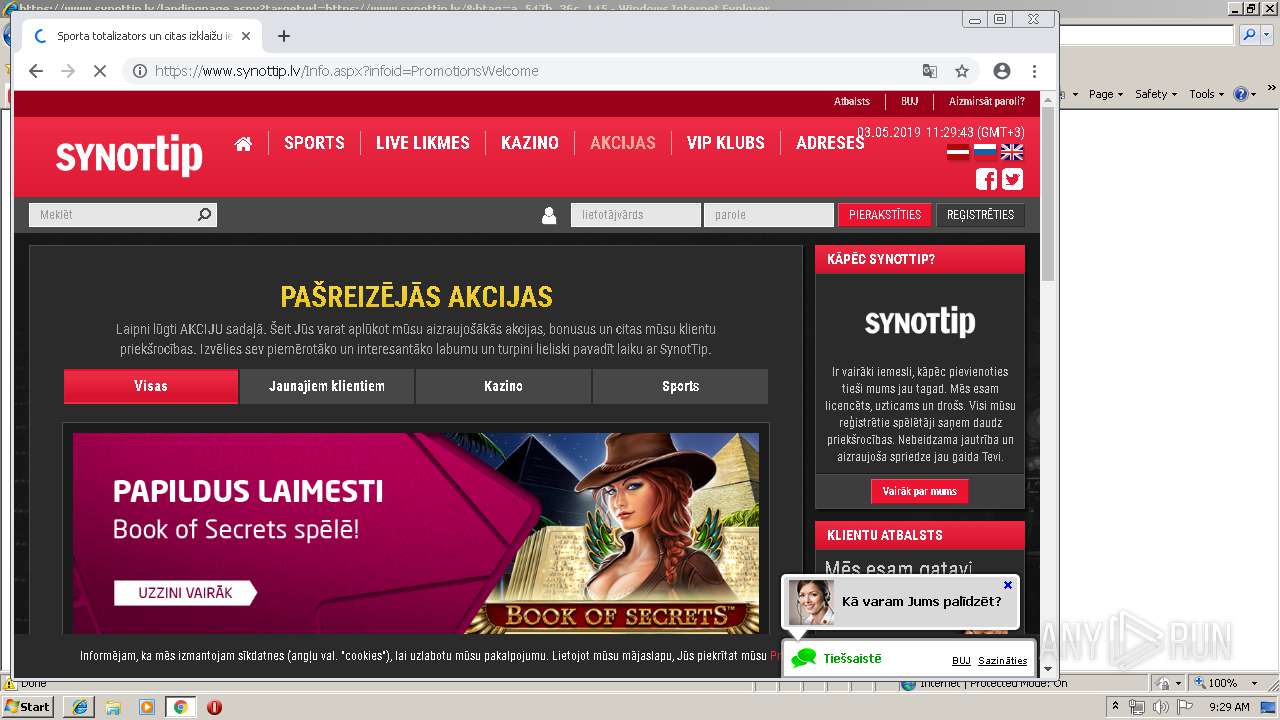Open Windows Explorer folder in taskbar
The width and height of the screenshot is (1280, 720).
(113, 707)
